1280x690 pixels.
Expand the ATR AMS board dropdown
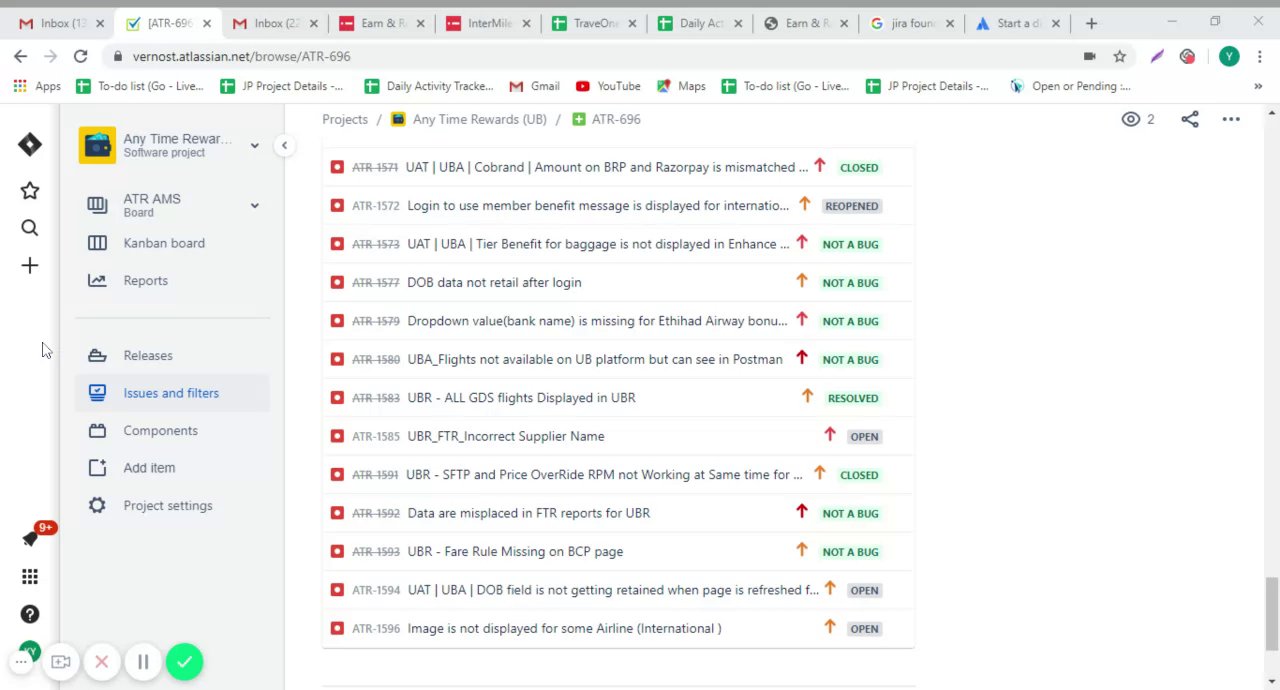tap(254, 206)
